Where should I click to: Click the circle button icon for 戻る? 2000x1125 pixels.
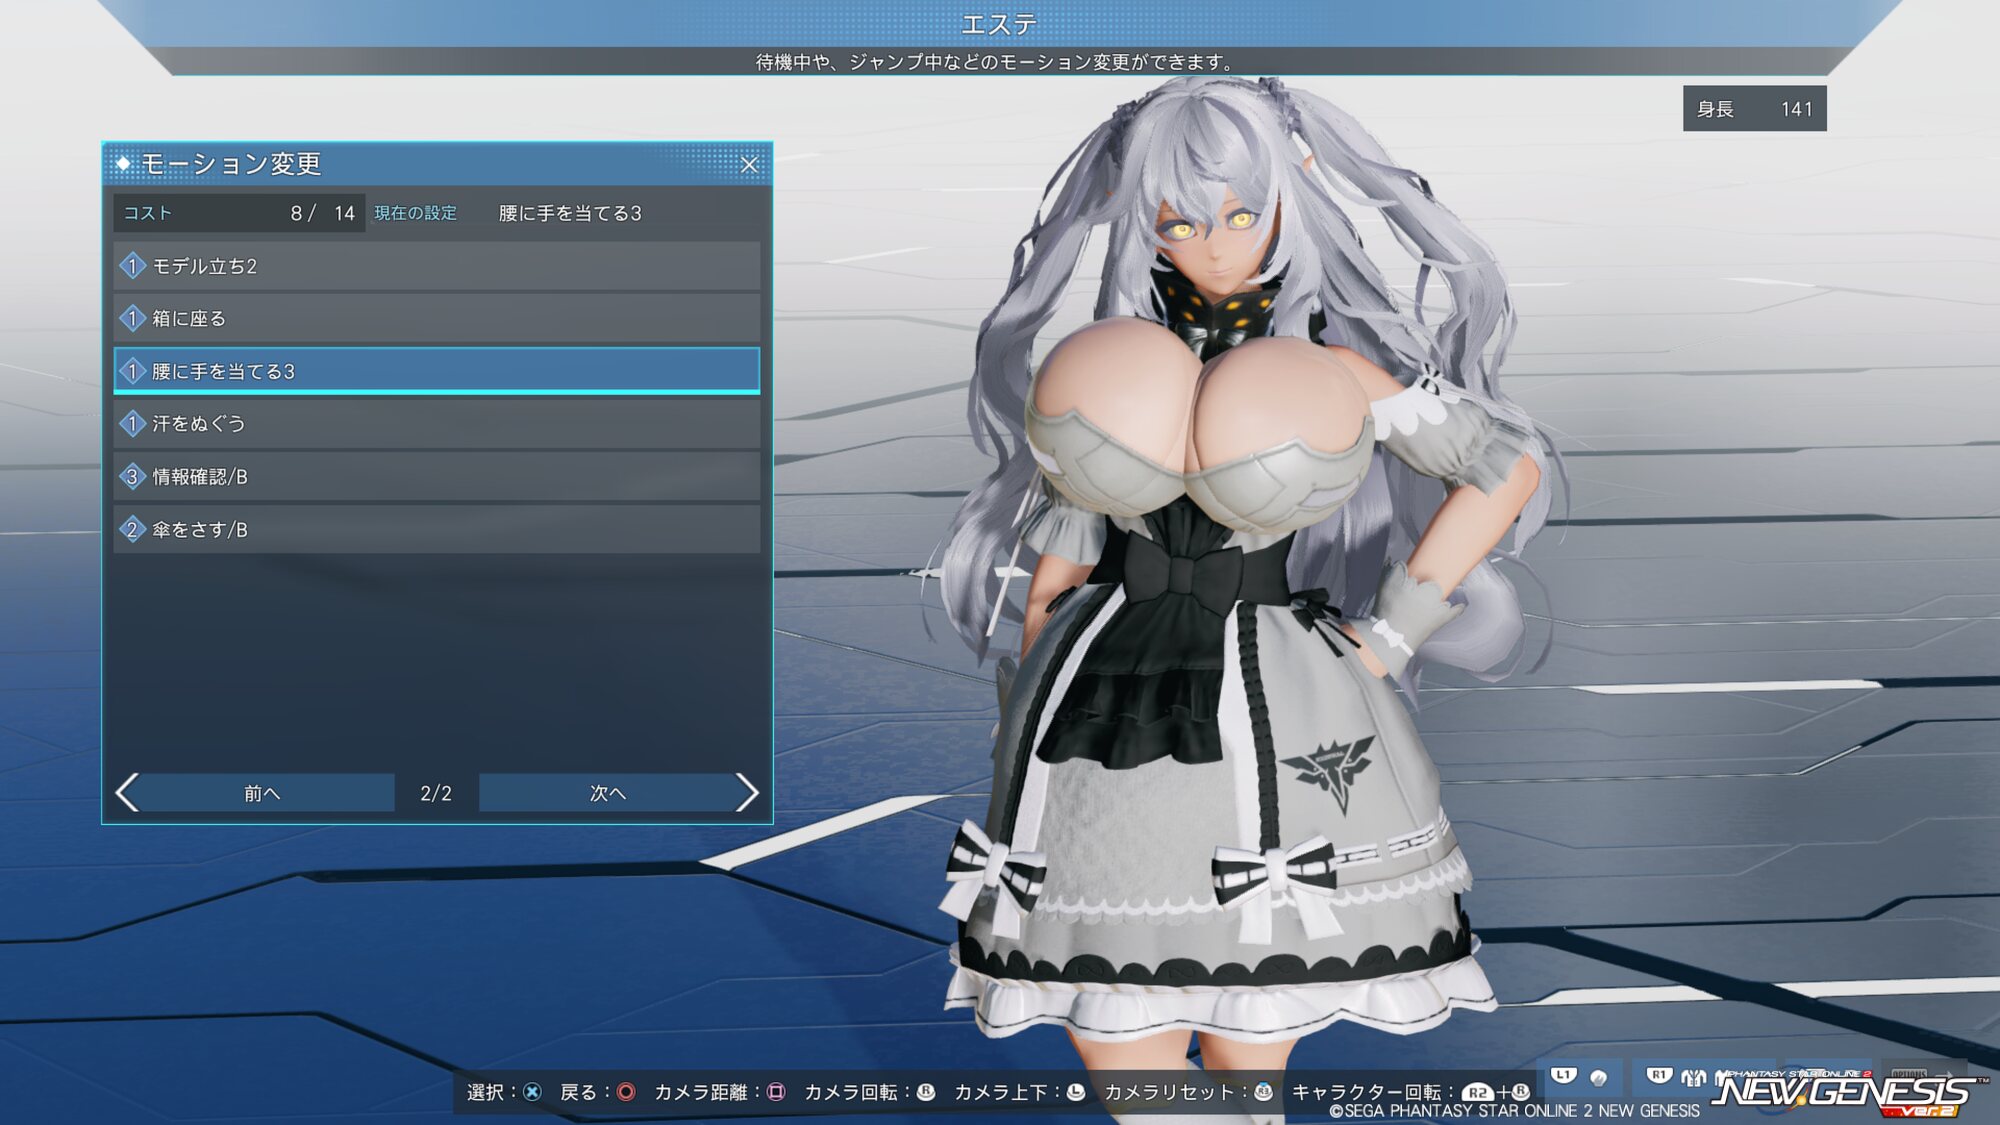[x=626, y=1092]
